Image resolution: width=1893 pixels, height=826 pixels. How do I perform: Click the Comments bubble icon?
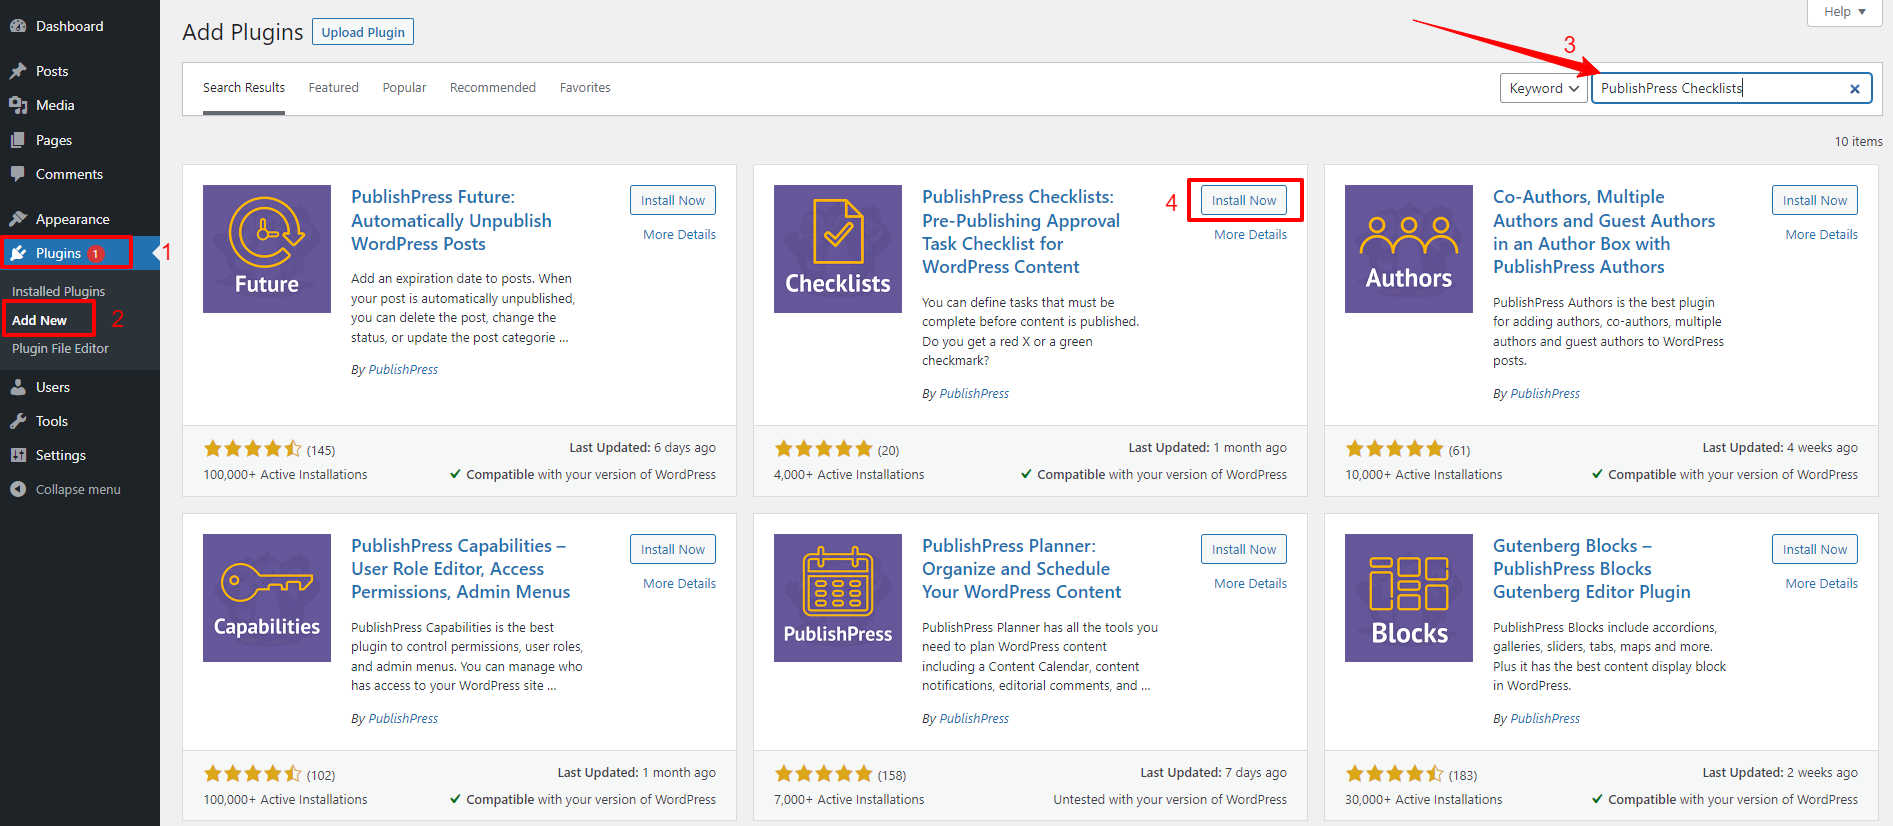click(x=18, y=174)
